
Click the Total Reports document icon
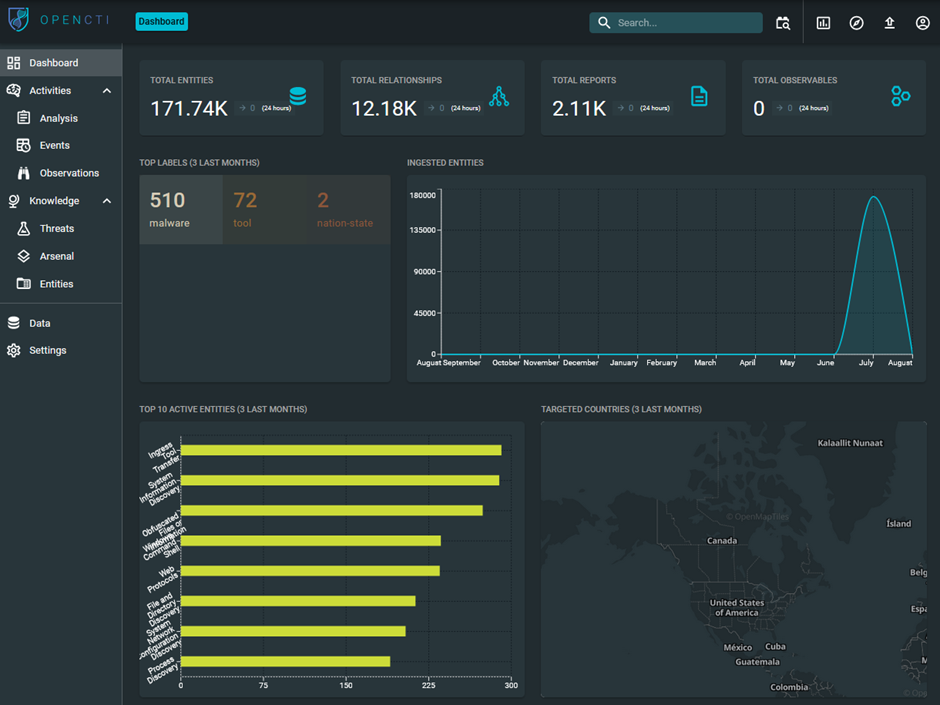click(699, 97)
